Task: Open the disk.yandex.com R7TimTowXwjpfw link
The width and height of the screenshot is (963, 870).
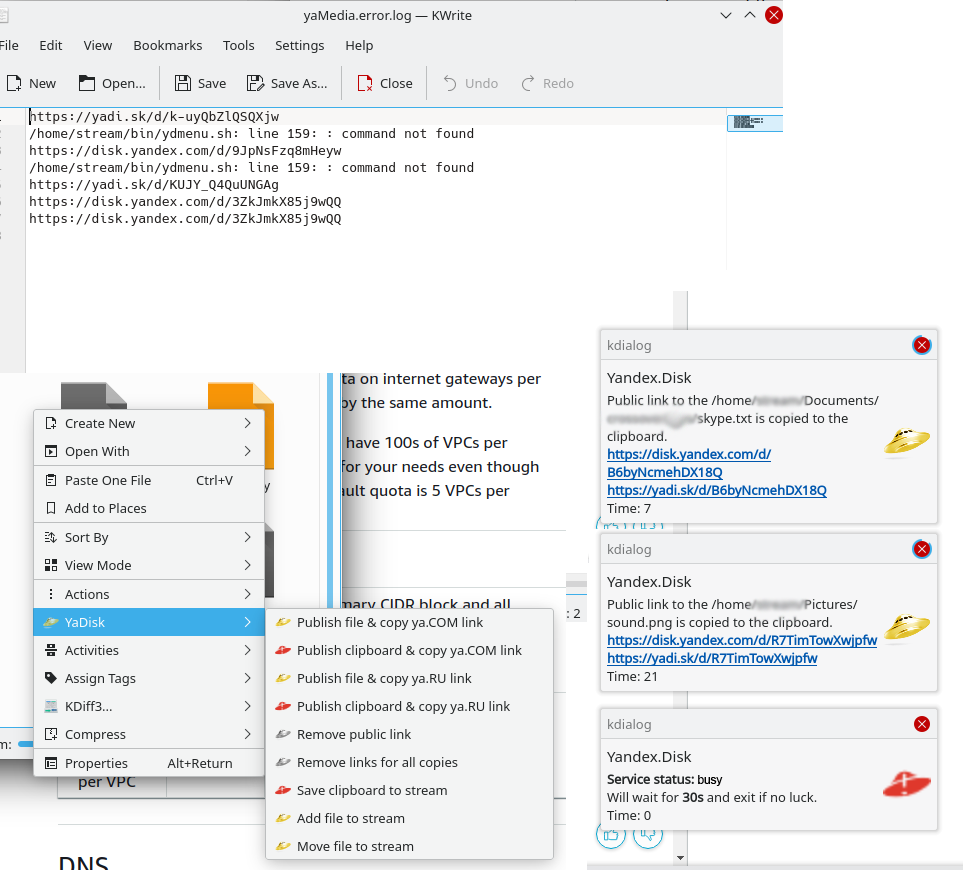Action: pyautogui.click(x=742, y=640)
